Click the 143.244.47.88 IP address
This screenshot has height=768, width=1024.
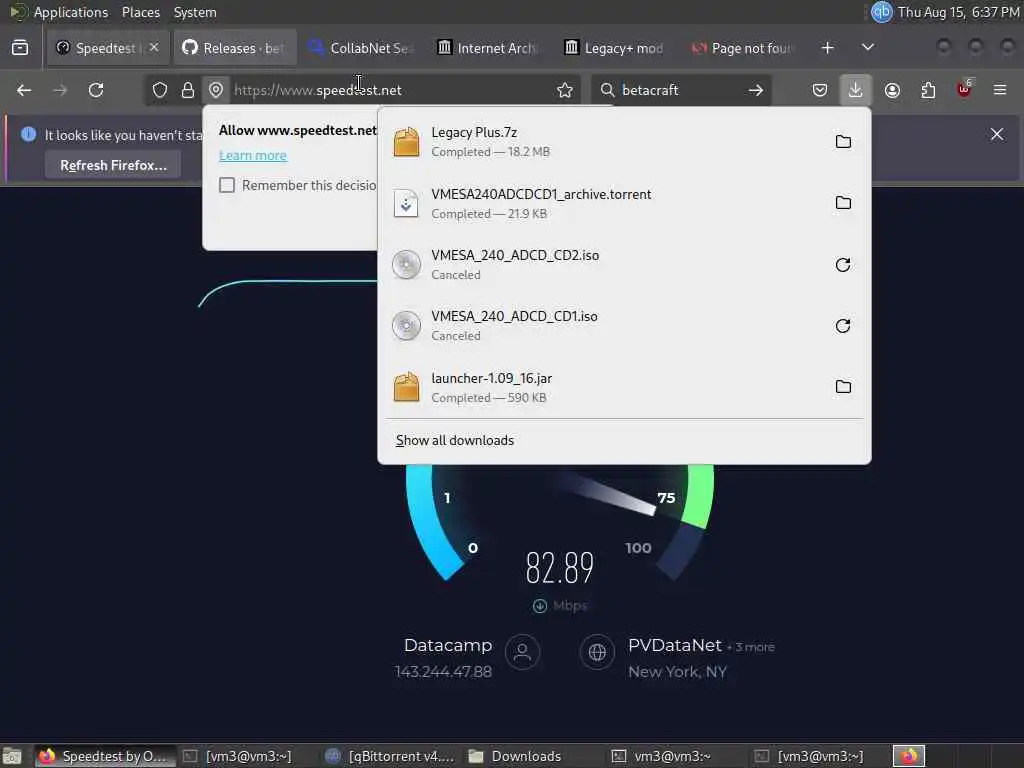point(443,671)
